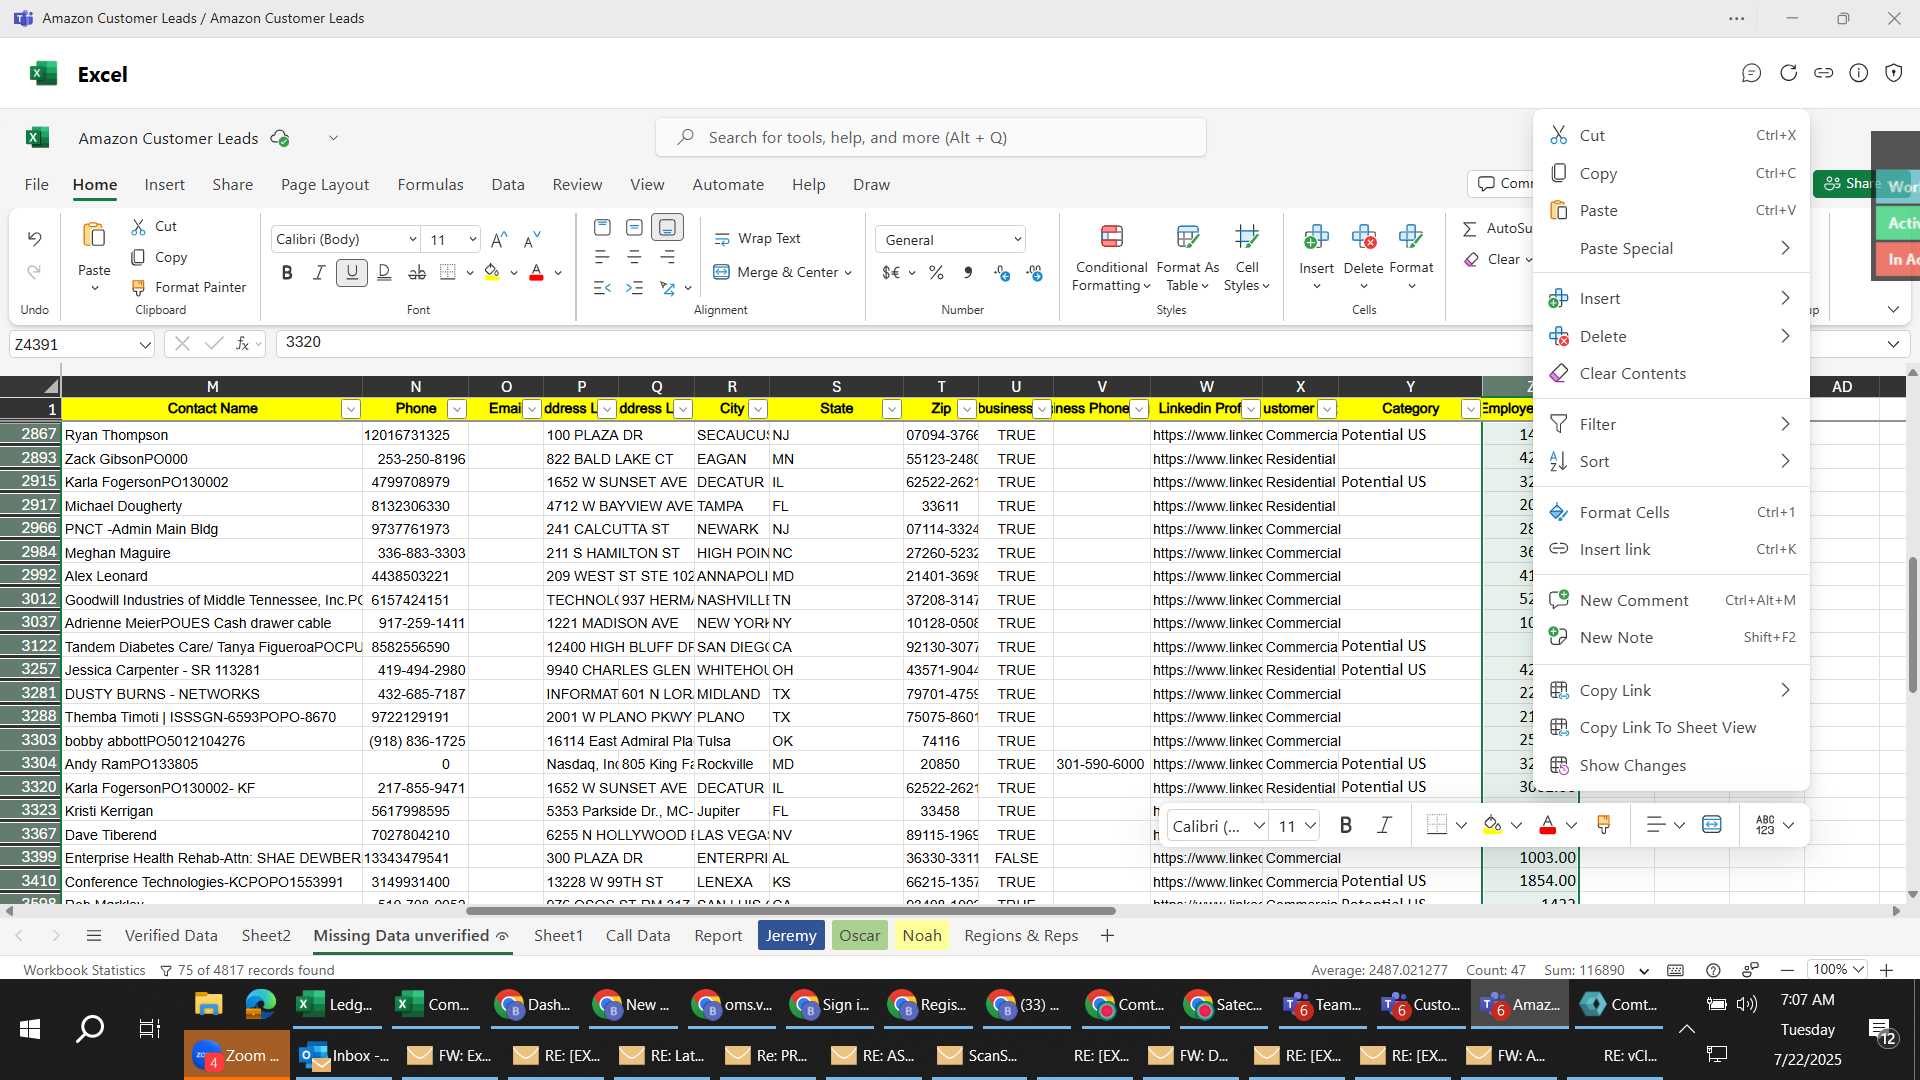1920x1080 pixels.
Task: Click the Undo arrow icon
Action: click(34, 238)
